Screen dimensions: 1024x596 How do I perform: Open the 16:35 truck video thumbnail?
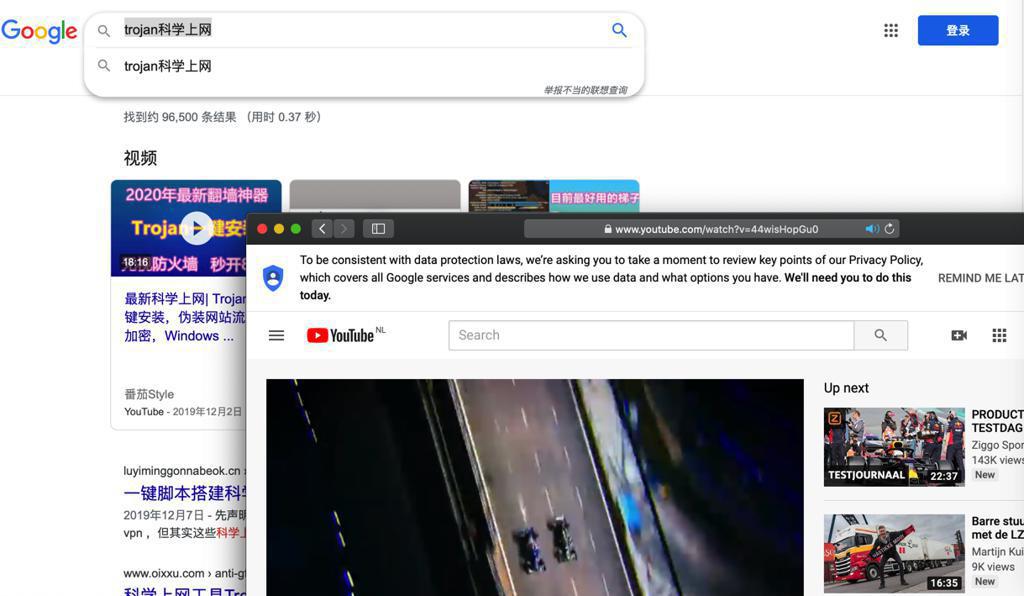[x=894, y=554]
